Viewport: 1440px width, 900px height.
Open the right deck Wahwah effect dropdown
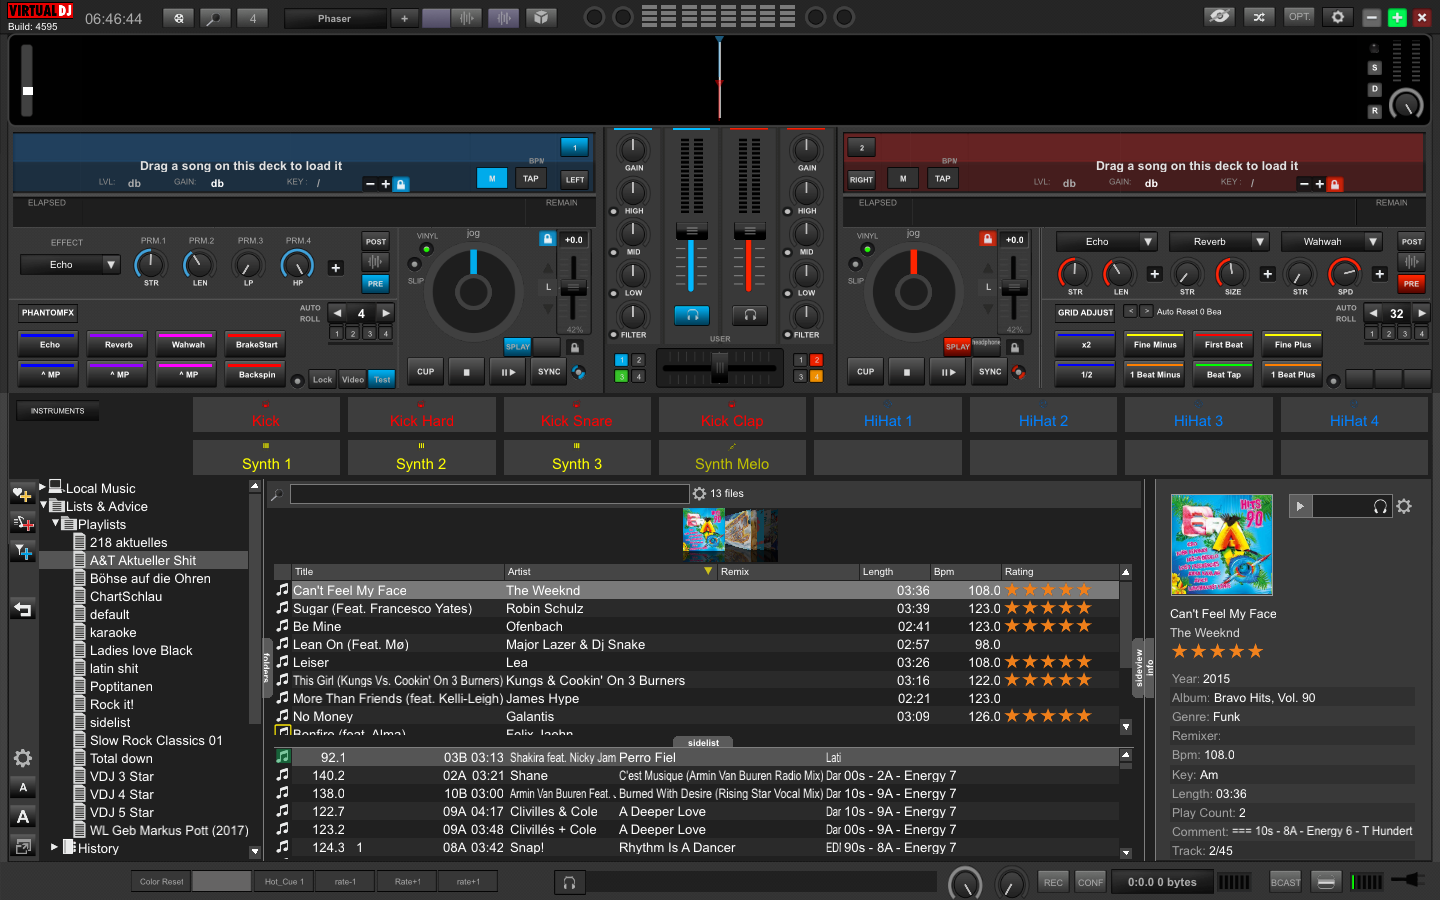[1373, 241]
